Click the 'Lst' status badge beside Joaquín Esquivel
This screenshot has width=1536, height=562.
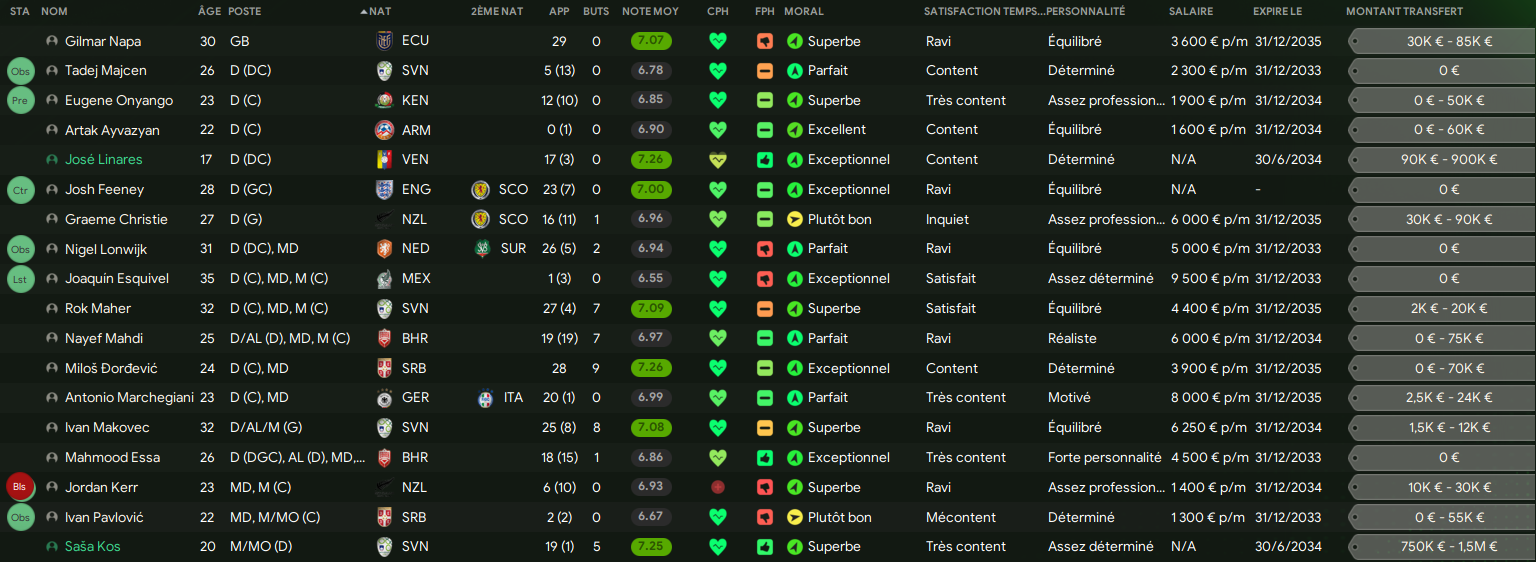(x=20, y=279)
